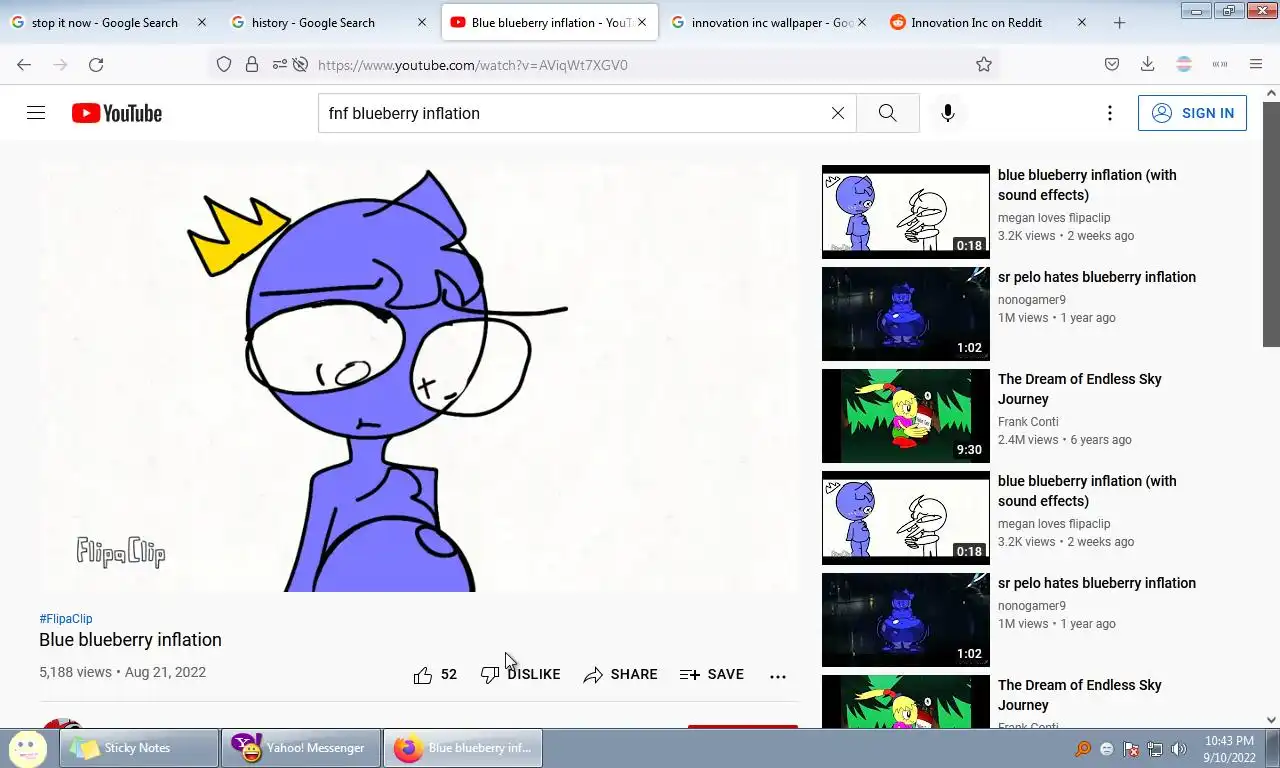This screenshot has width=1280, height=768.
Task: Open the Firefox downloads panel
Action: pyautogui.click(x=1148, y=65)
